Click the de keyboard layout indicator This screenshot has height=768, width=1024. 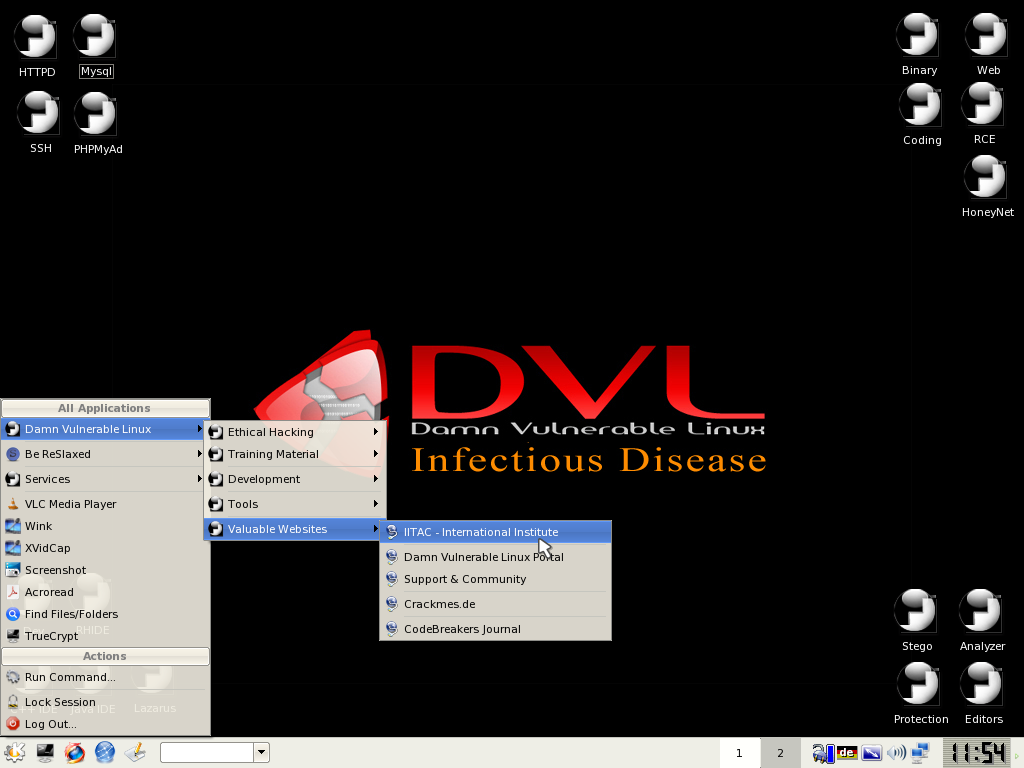[847, 752]
